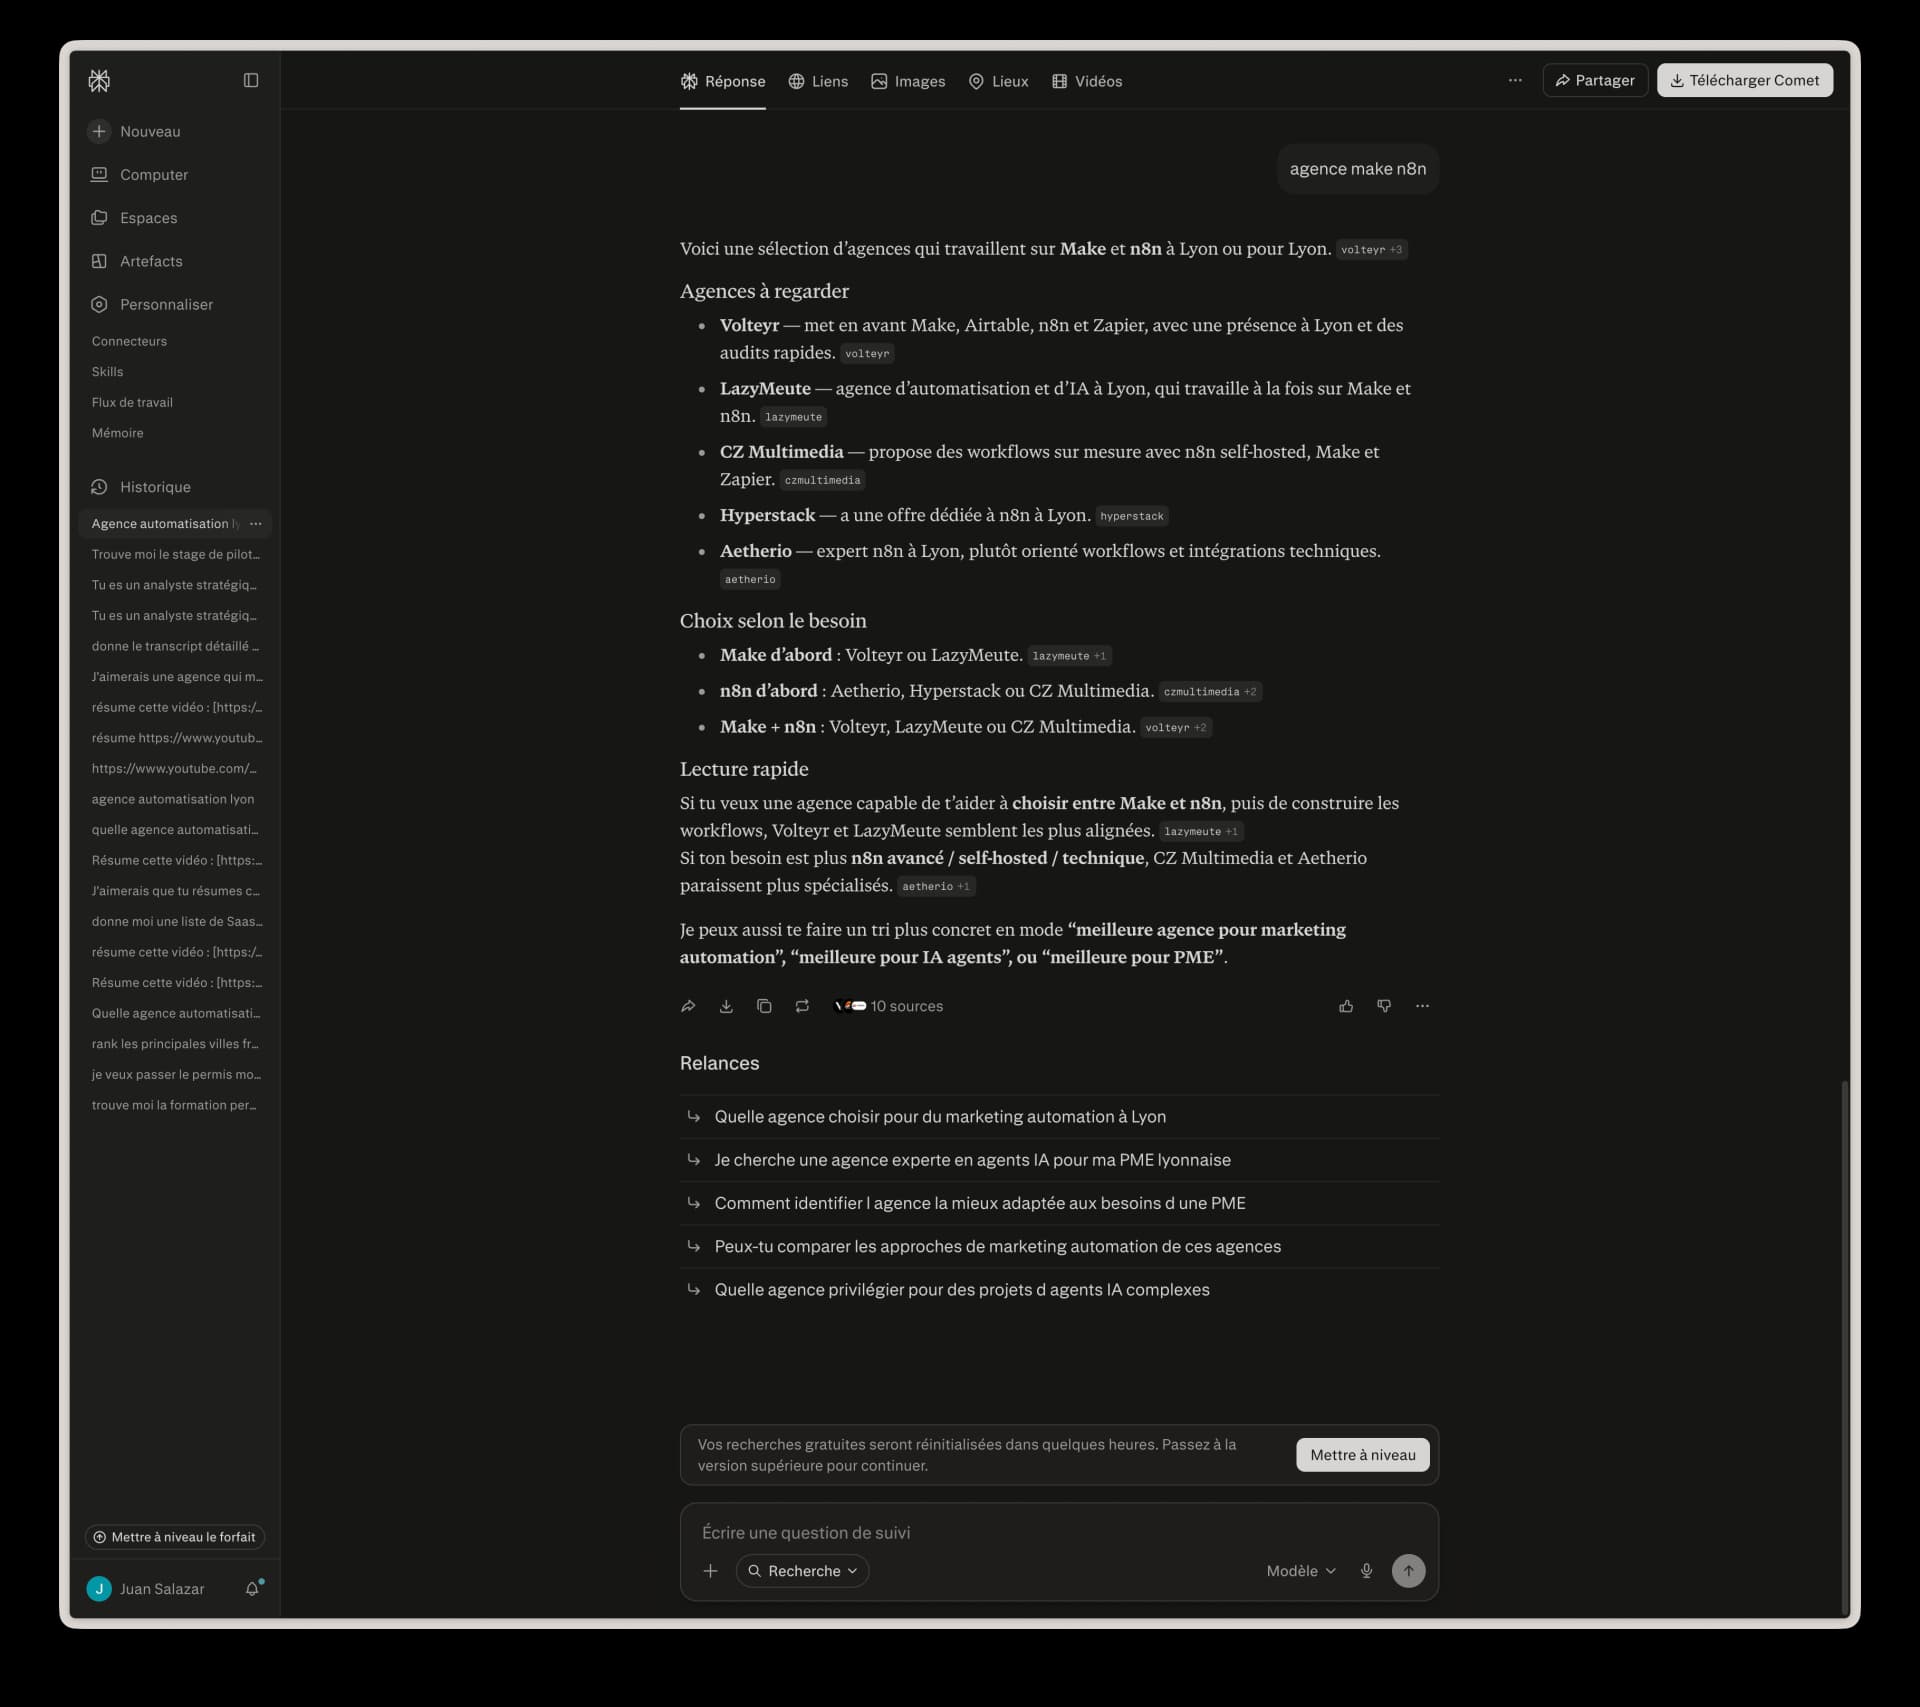The width and height of the screenshot is (1920, 1707).
Task: Open Connecteurs submenu item
Action: point(129,341)
